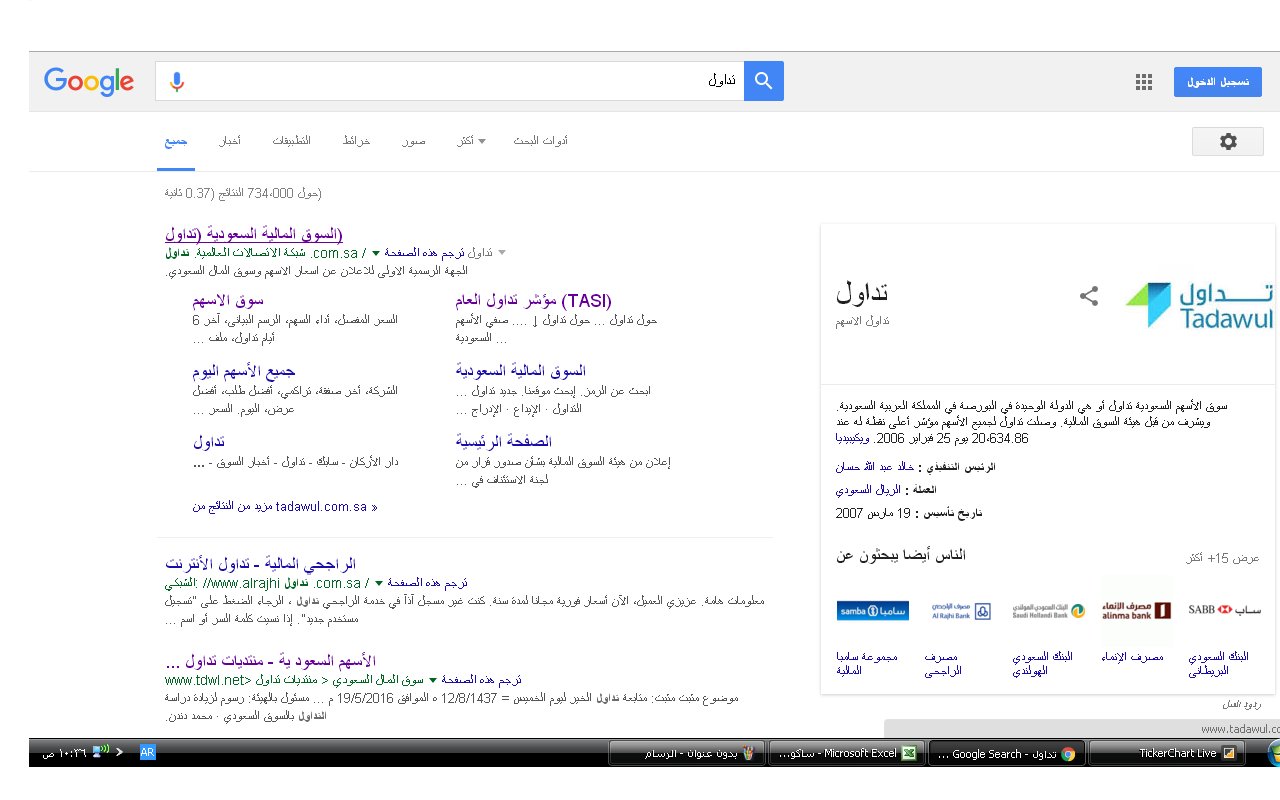Screen dimensions: 1280x800
Task: Open Al Rajhi Capital online trading result
Action: pos(261,564)
